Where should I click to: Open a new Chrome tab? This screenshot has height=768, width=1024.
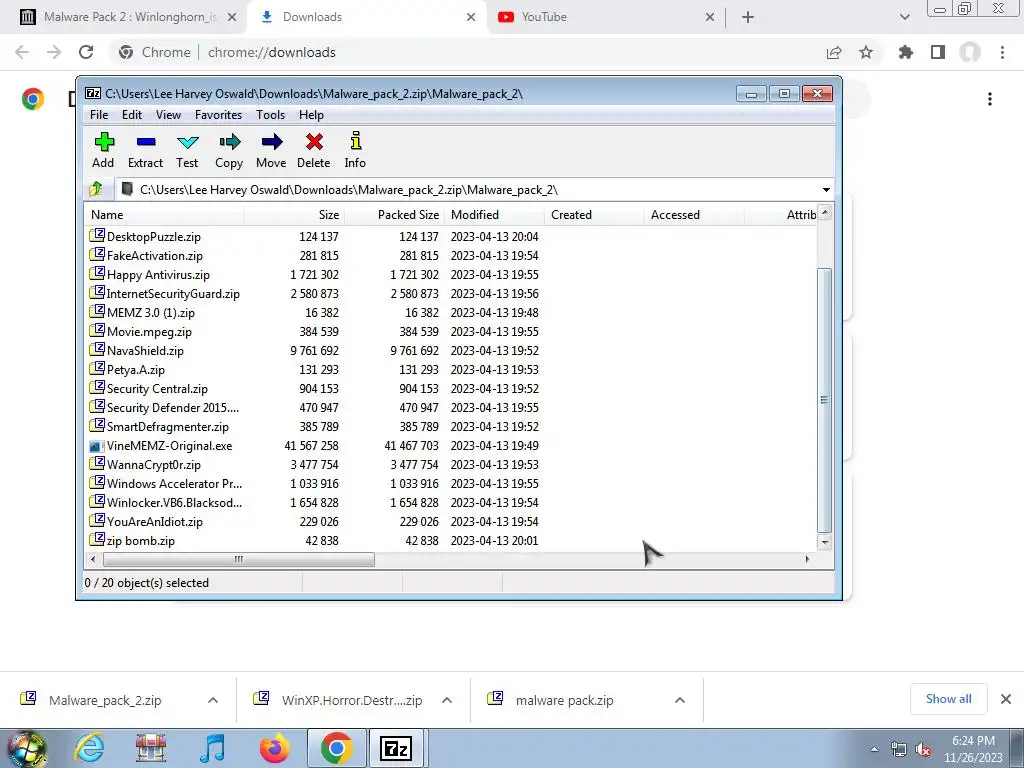click(748, 17)
